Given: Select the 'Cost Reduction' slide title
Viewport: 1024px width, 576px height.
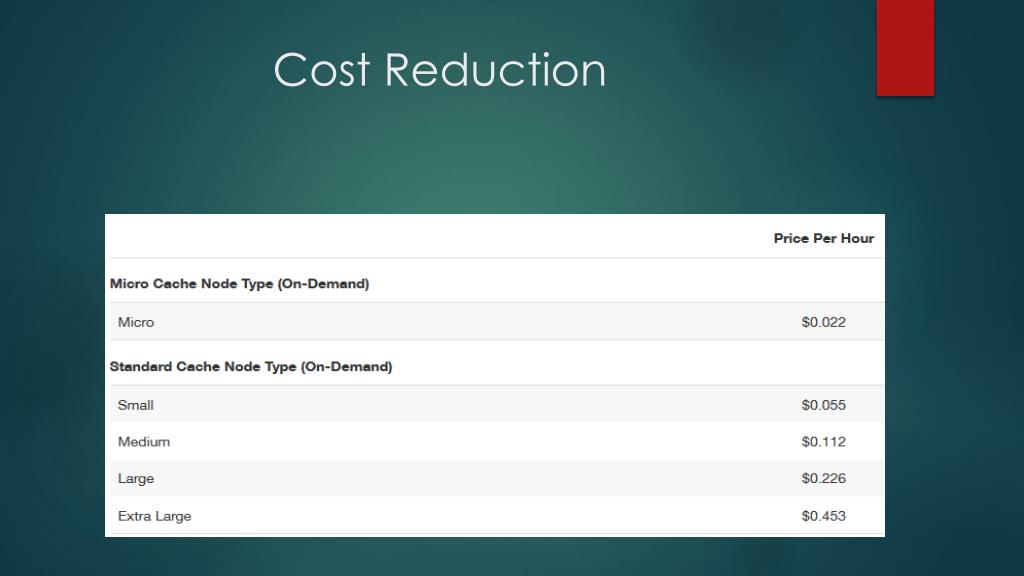Looking at the screenshot, I should coord(440,69).
